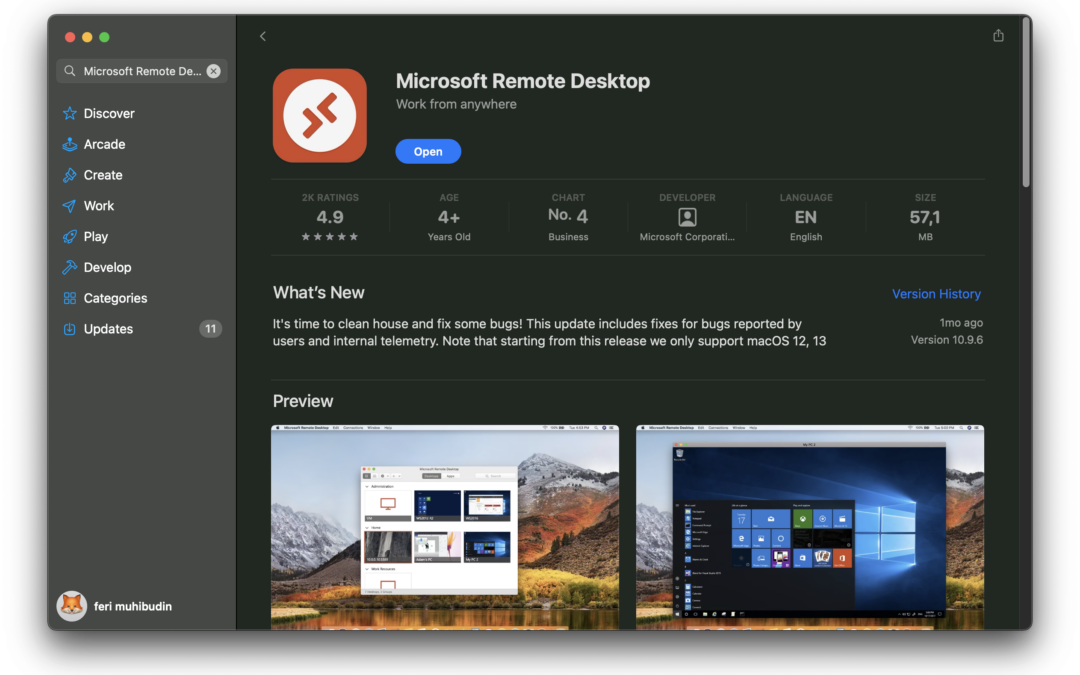Click the Preview heading
Image resolution: width=1080 pixels, height=675 pixels.
tap(303, 402)
